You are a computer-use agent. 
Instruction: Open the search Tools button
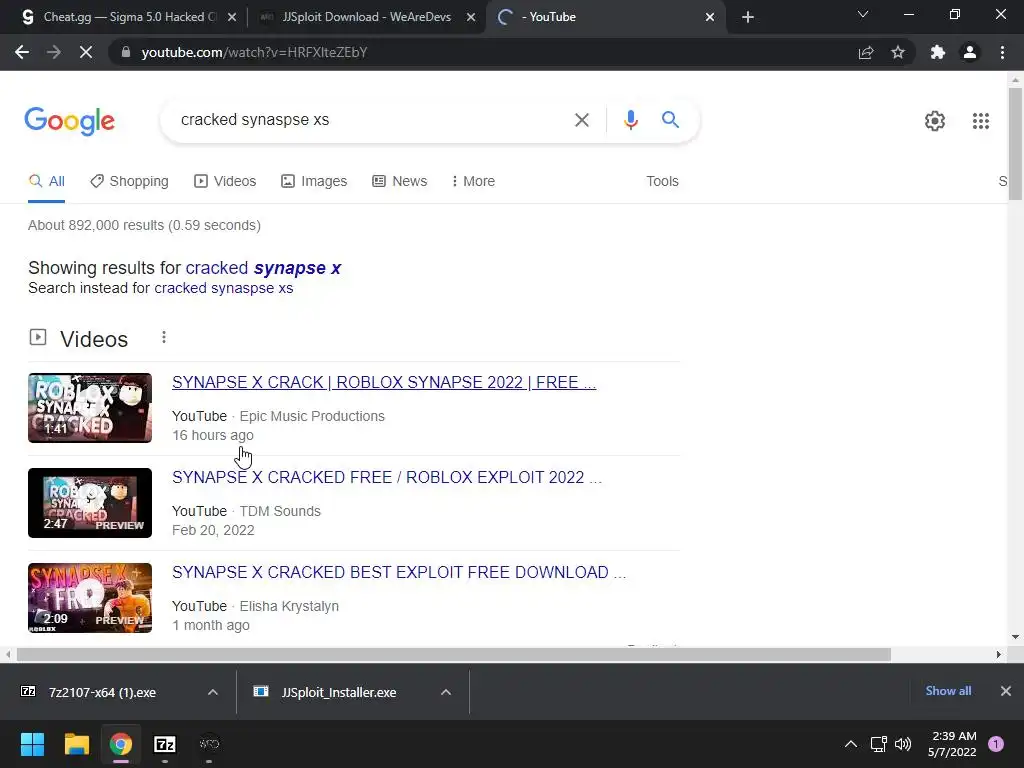(x=662, y=181)
